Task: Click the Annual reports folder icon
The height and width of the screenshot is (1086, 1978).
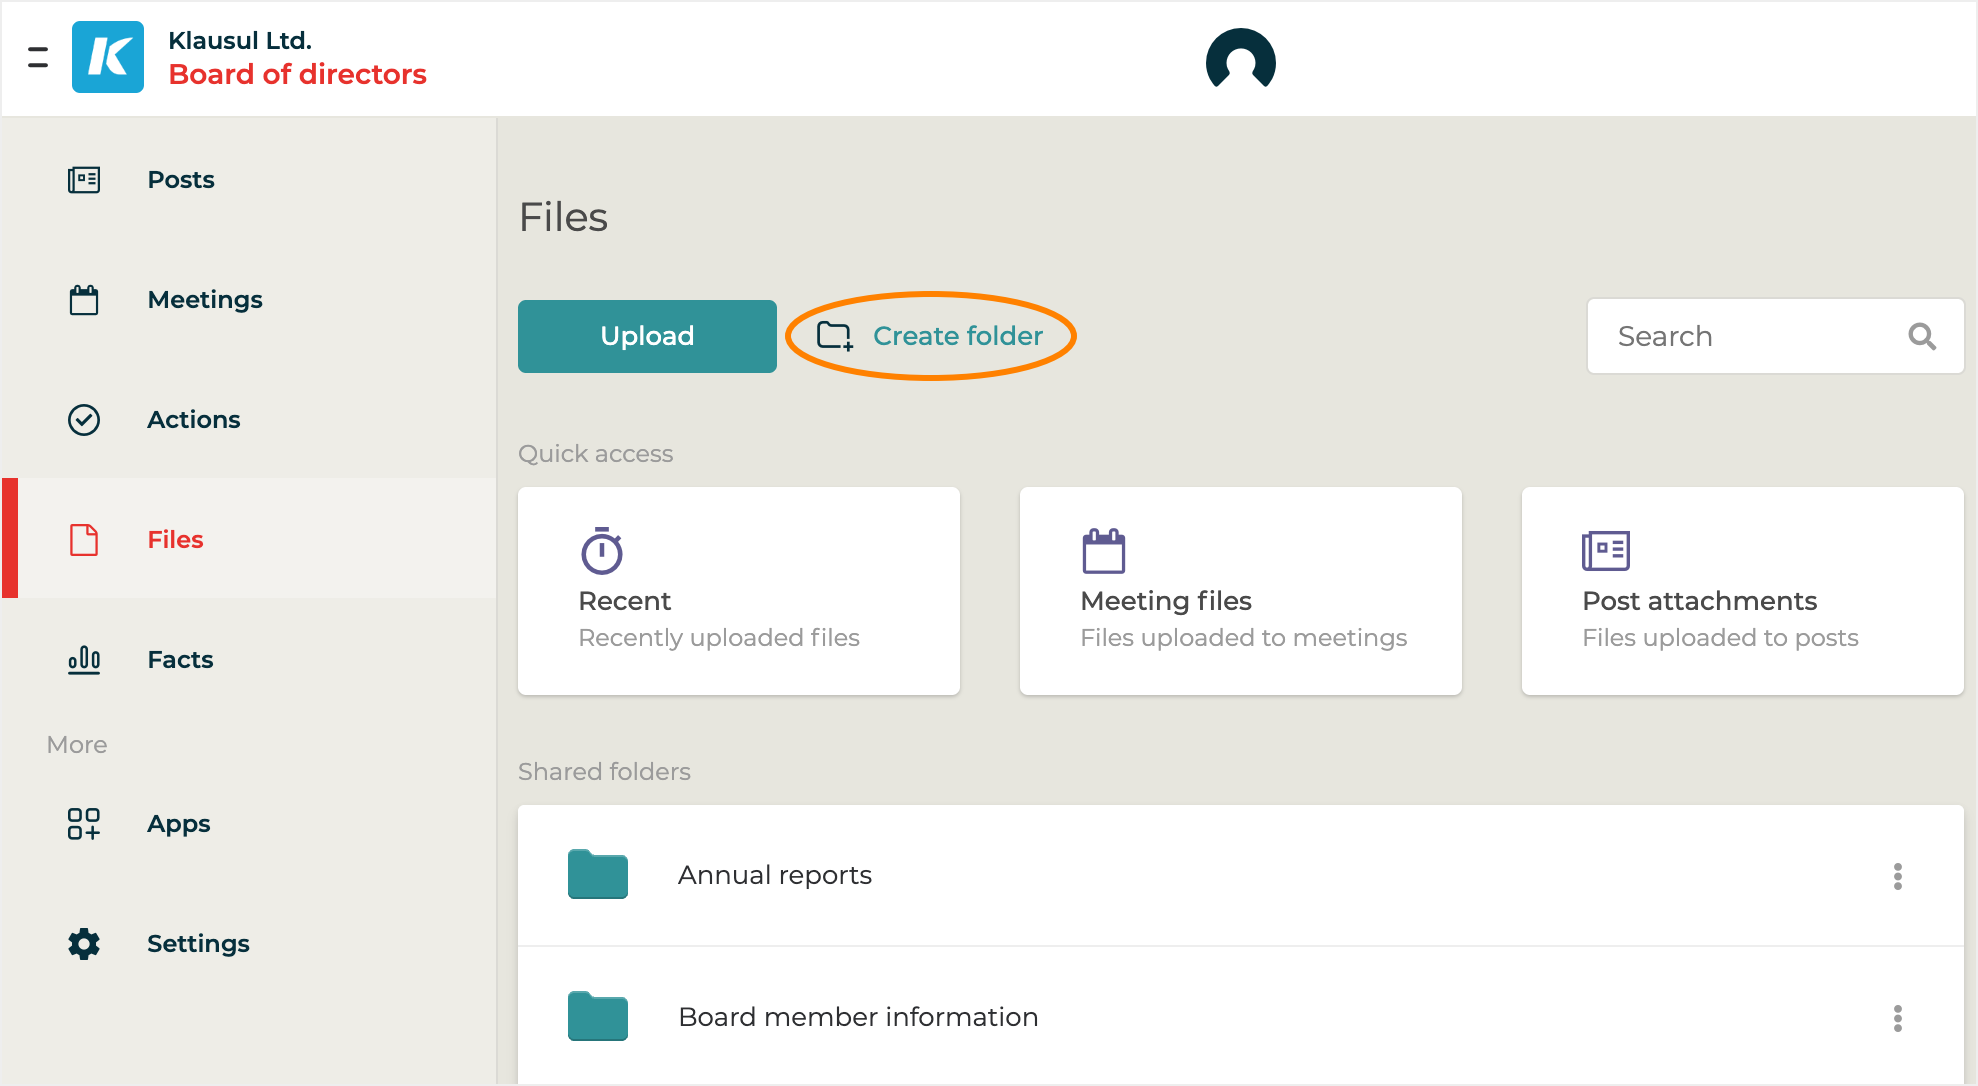Action: [x=598, y=875]
